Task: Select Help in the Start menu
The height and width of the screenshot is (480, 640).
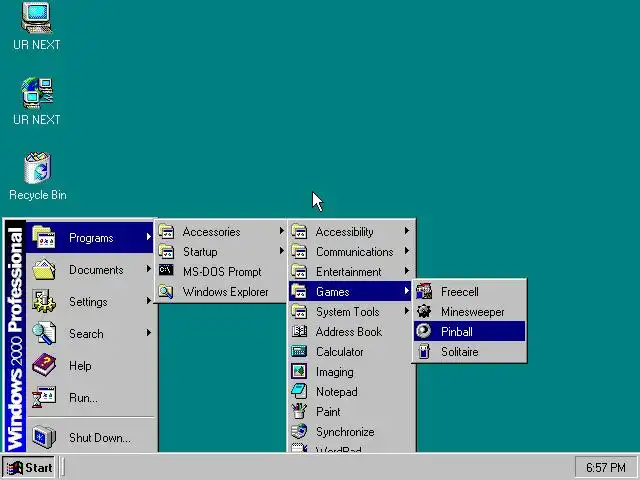Action: point(90,365)
